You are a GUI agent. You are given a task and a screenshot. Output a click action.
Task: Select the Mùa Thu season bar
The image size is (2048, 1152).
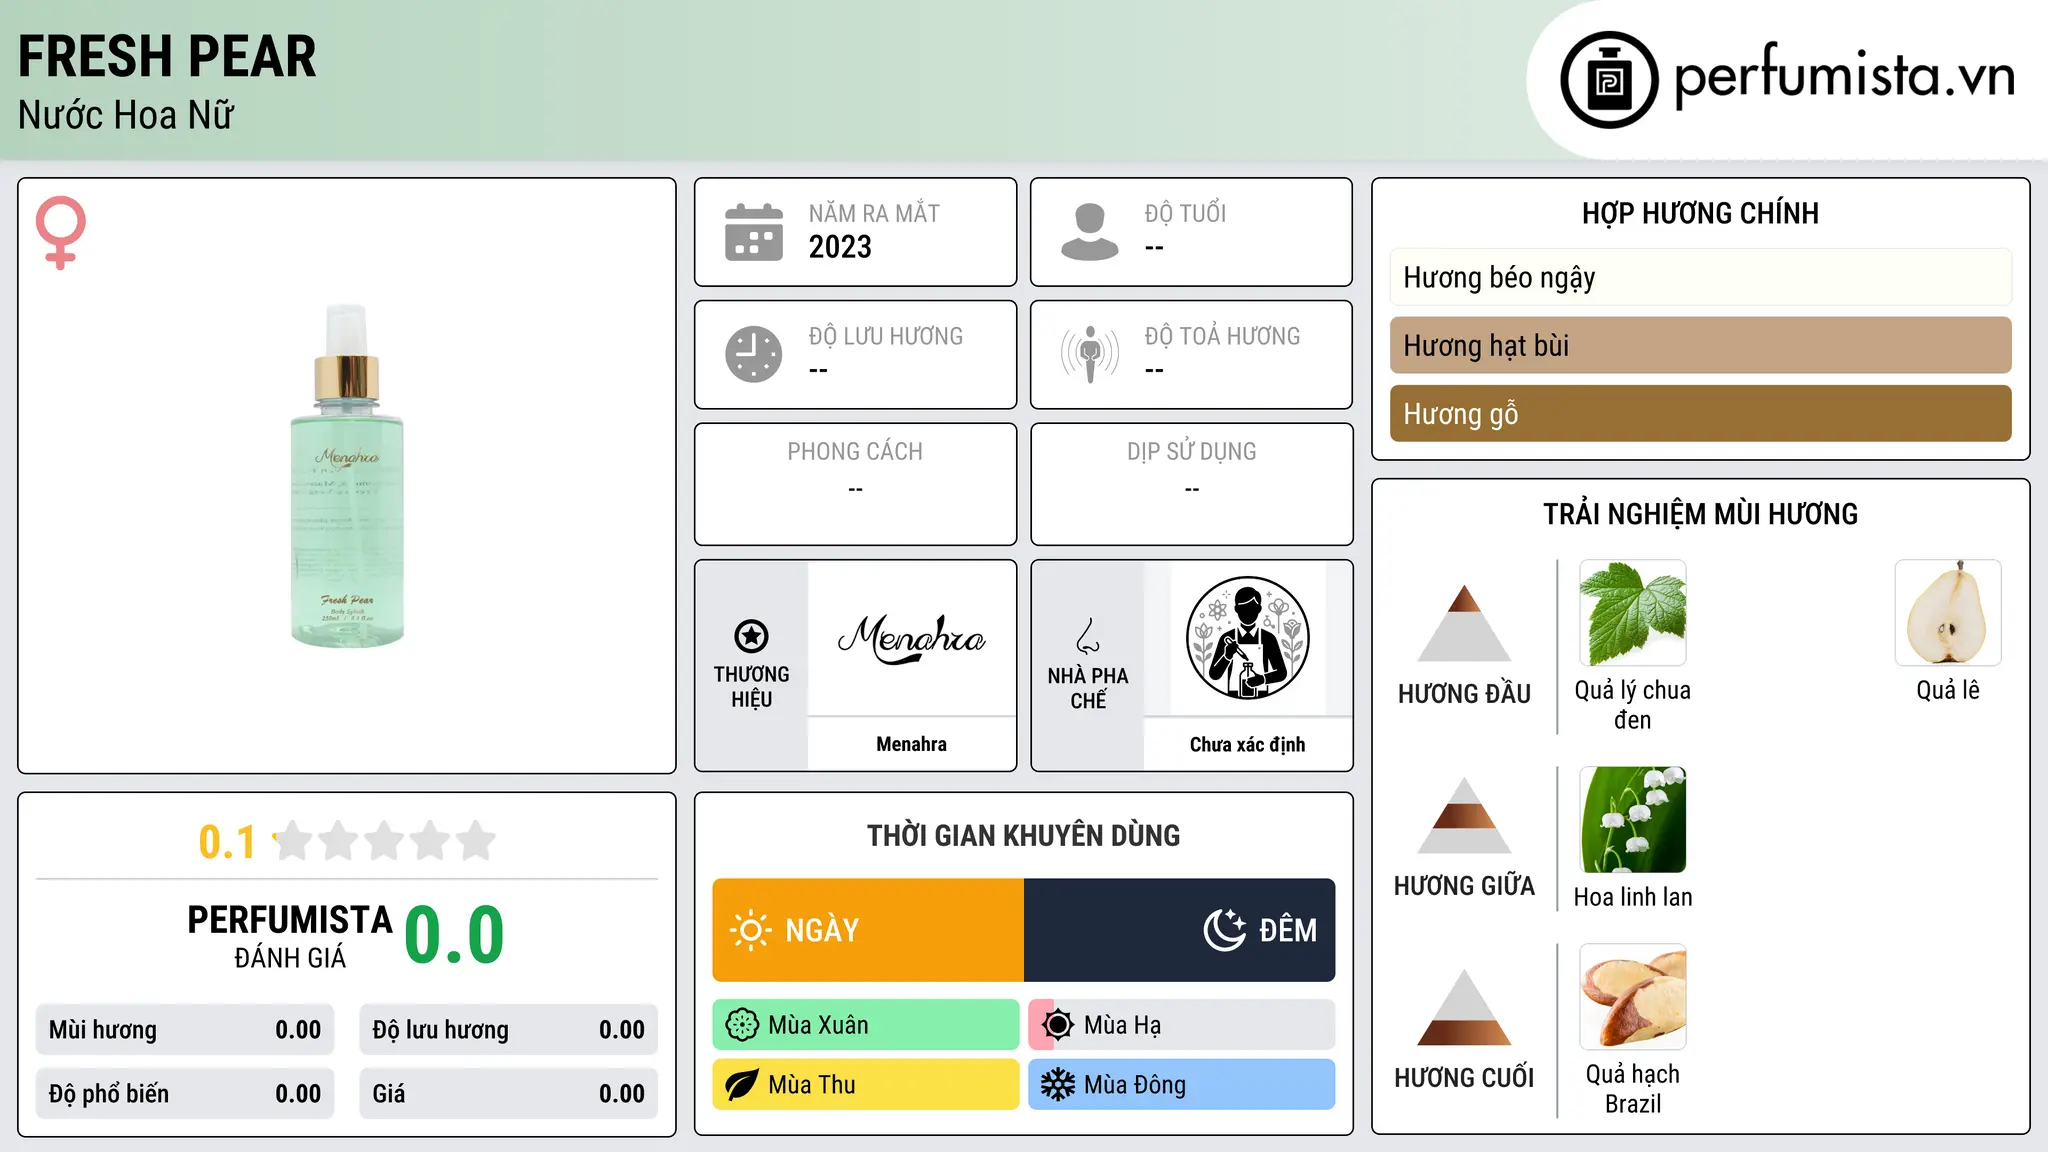[x=866, y=1085]
